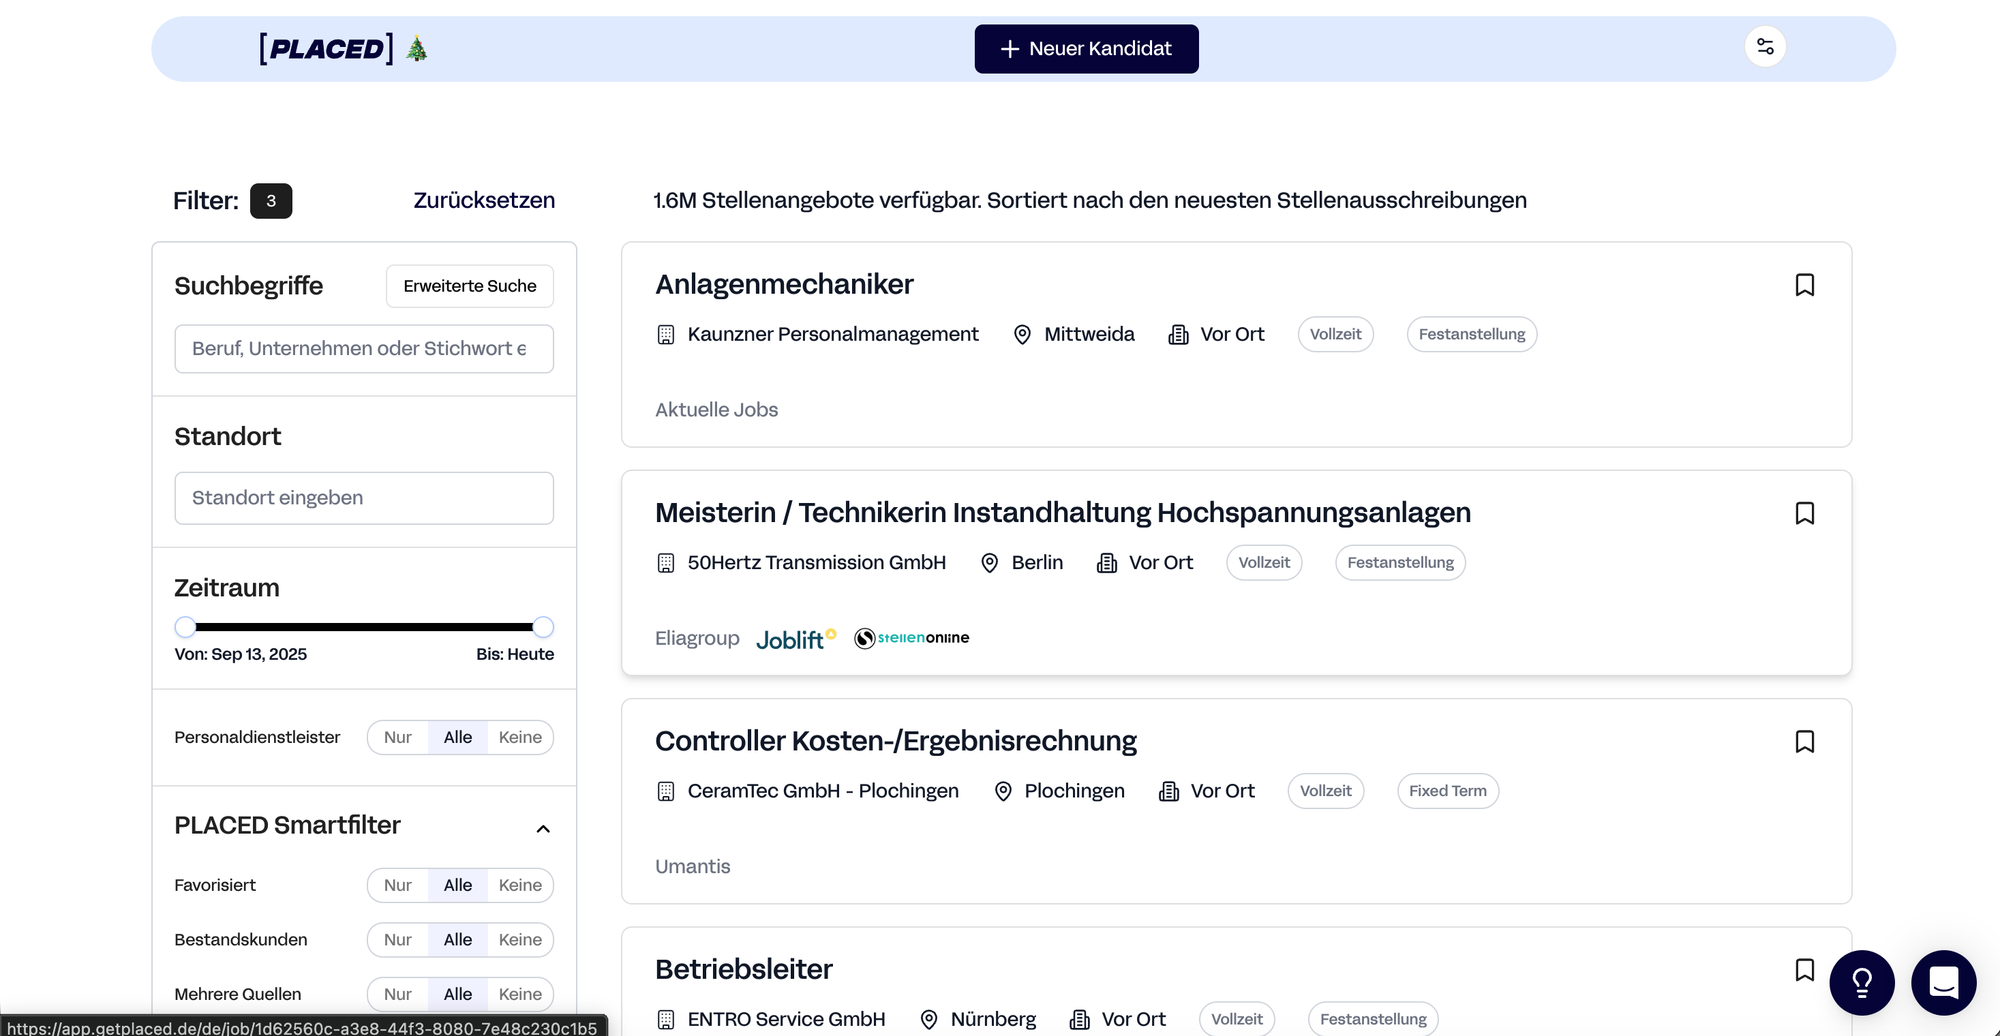Set Bestandskunden filter to Nur

pos(398,940)
